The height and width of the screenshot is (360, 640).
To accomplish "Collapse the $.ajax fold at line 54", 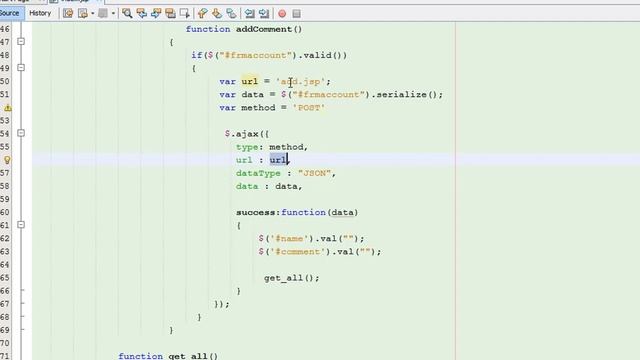I will click(21, 133).
